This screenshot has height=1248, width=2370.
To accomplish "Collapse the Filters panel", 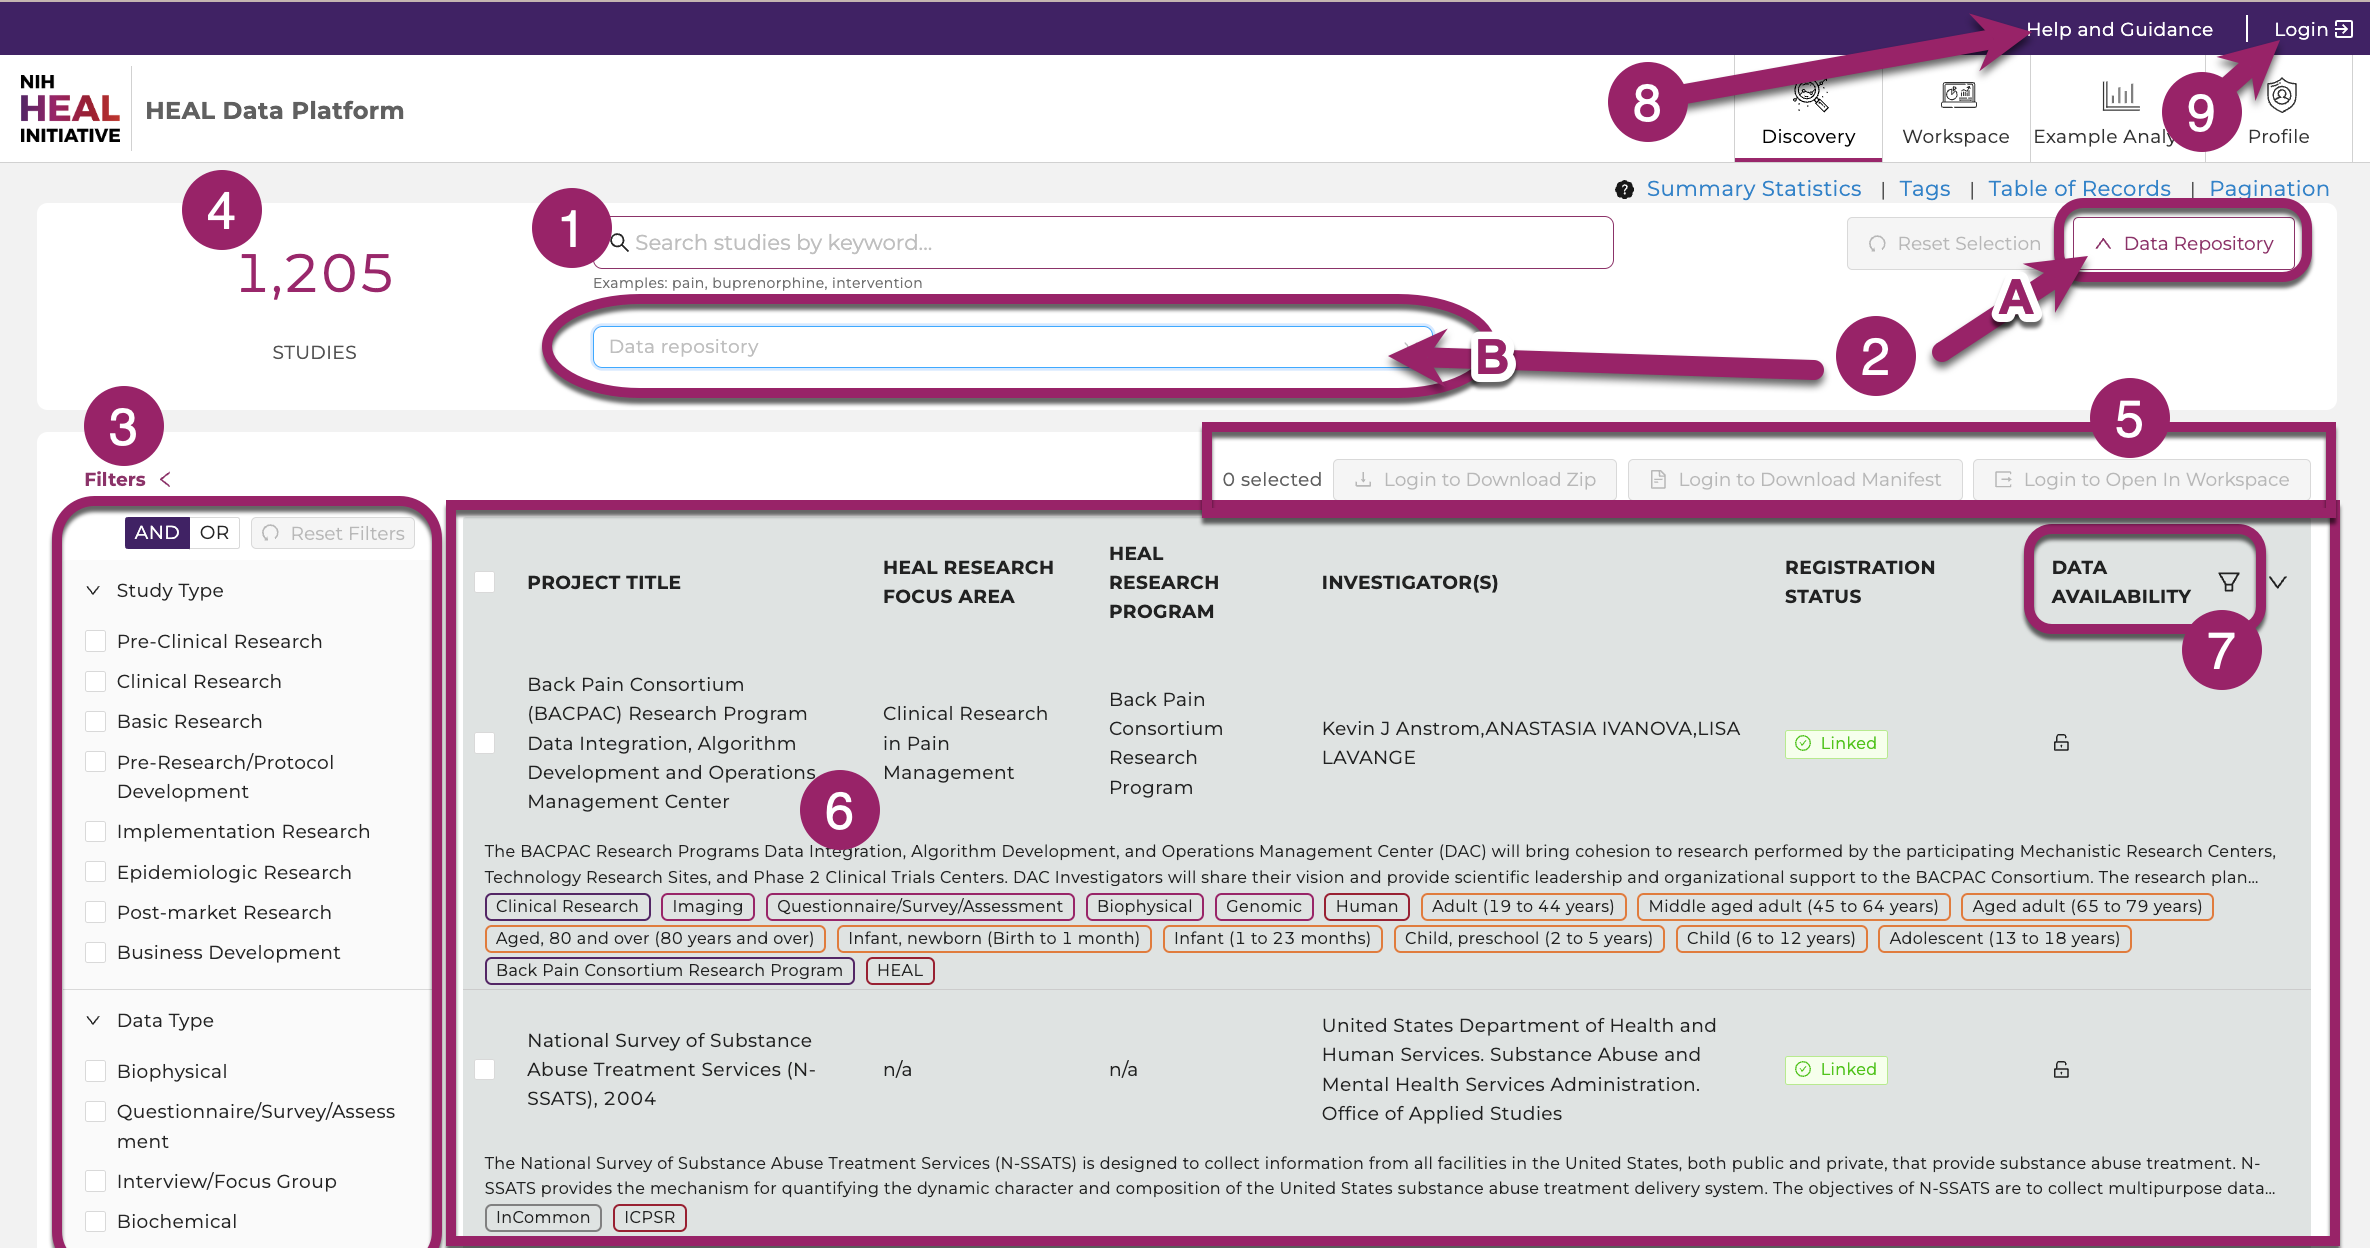I will tap(165, 479).
